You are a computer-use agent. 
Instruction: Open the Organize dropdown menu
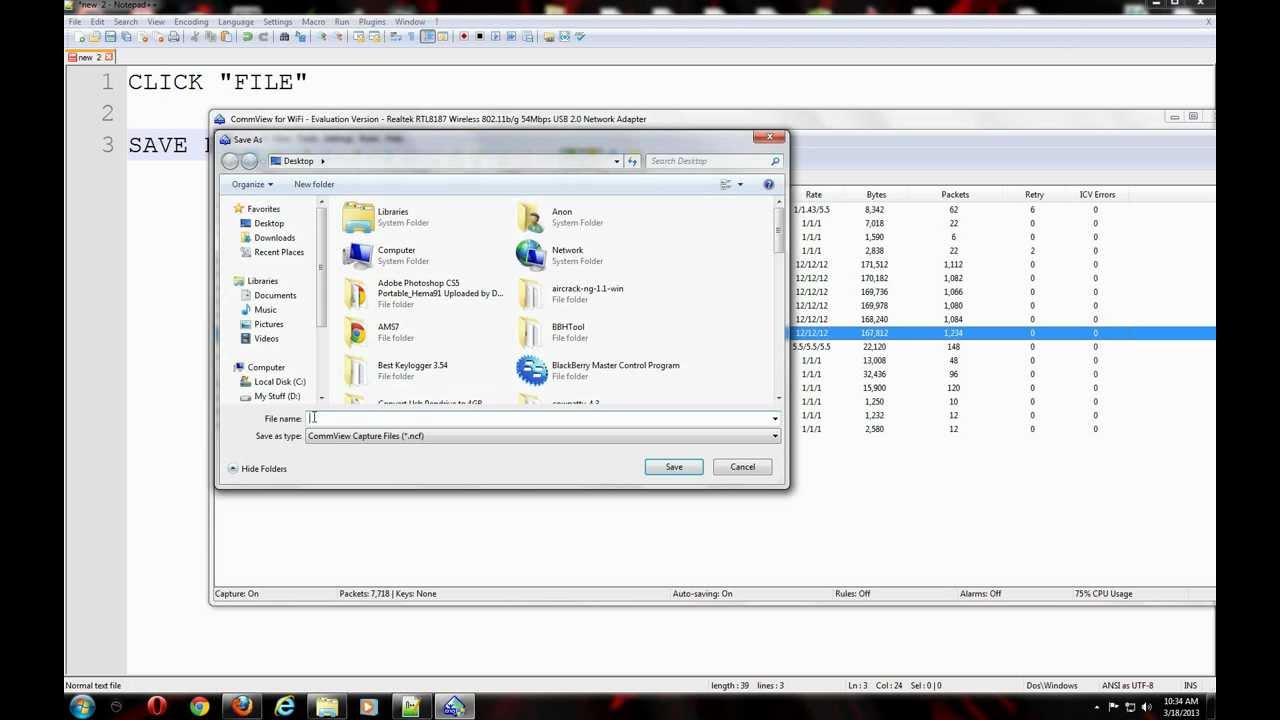[252, 184]
